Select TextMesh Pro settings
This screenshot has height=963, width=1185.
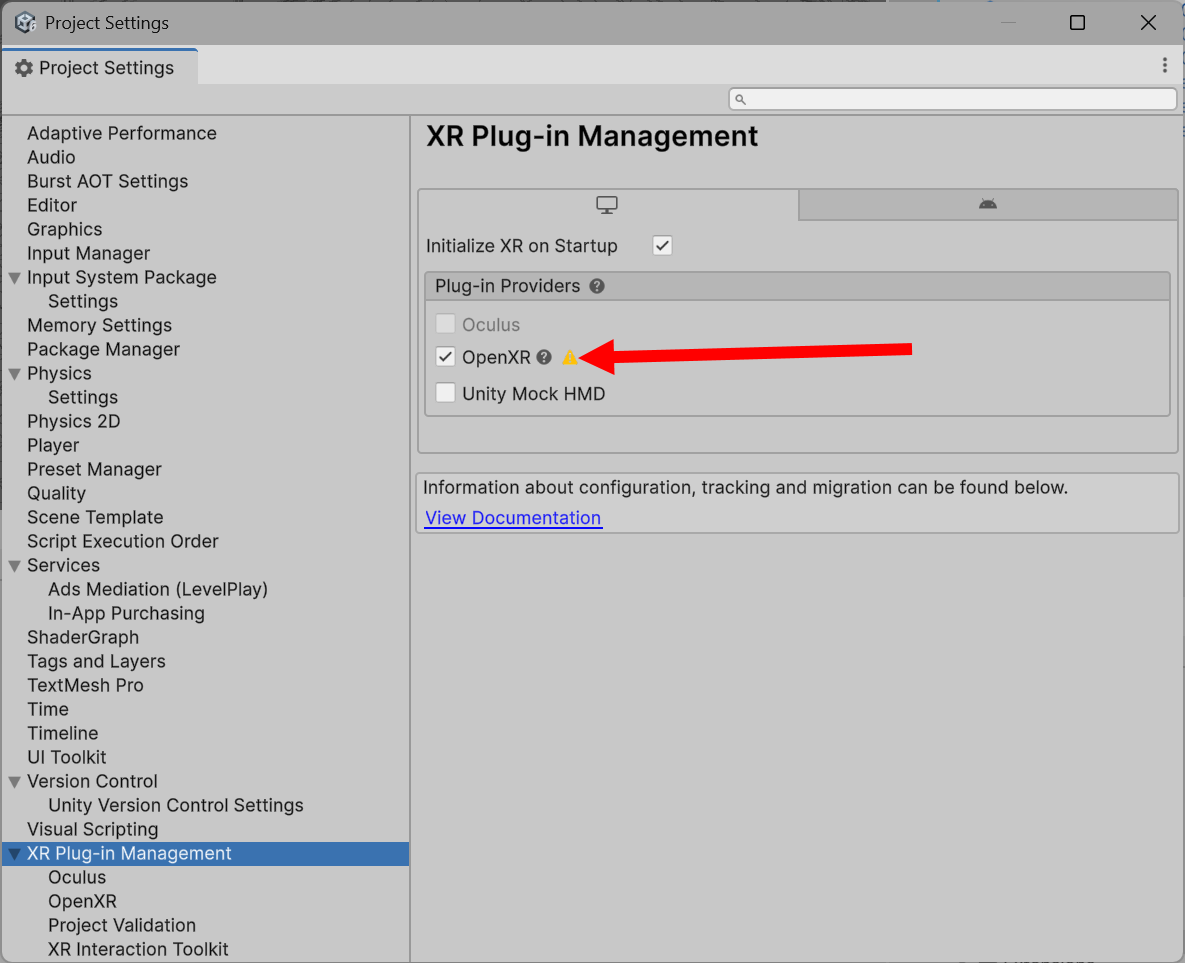[85, 686]
